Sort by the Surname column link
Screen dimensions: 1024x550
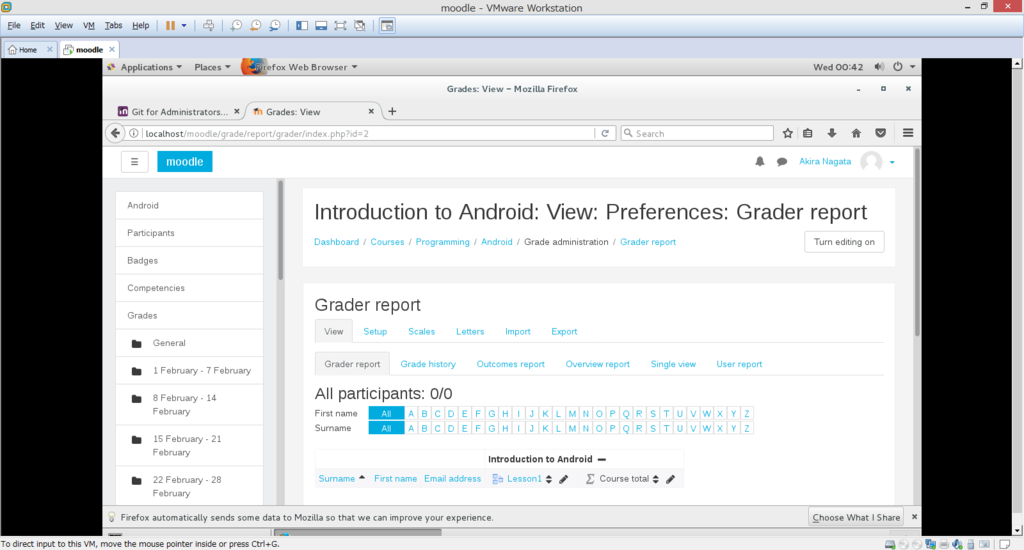click(336, 479)
